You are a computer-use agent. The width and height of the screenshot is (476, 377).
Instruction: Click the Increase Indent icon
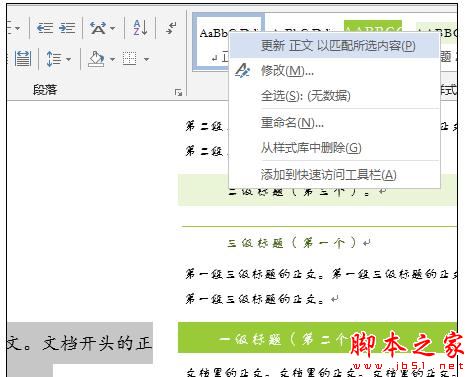tap(67, 28)
